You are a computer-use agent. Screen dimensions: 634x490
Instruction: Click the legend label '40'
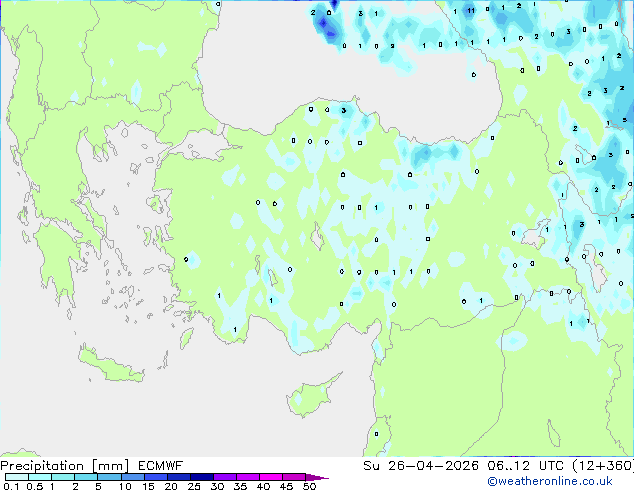click(x=264, y=486)
